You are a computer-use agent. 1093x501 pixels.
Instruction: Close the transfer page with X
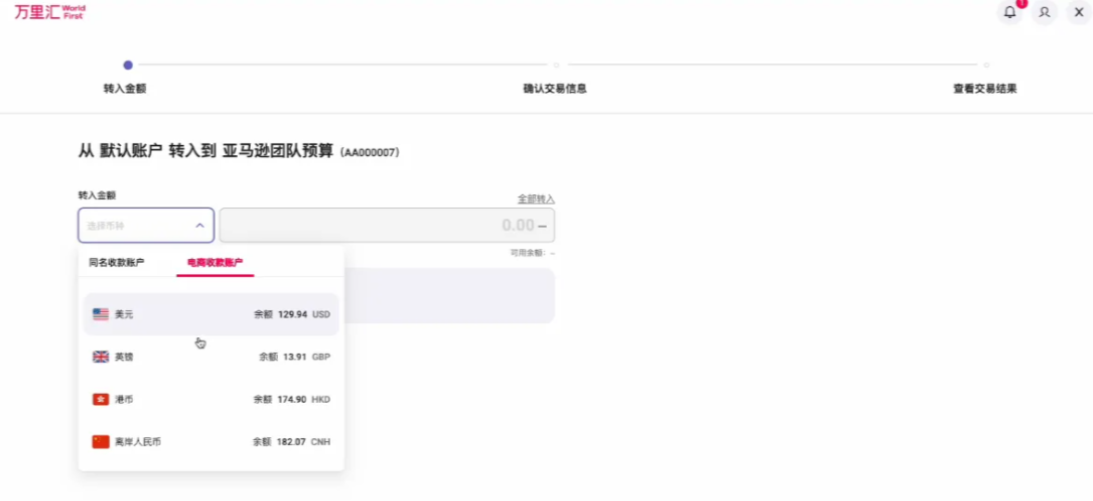(x=1078, y=12)
